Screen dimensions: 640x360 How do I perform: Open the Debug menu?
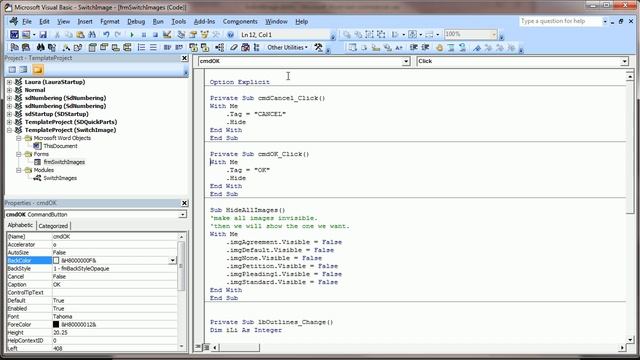tap(136, 22)
